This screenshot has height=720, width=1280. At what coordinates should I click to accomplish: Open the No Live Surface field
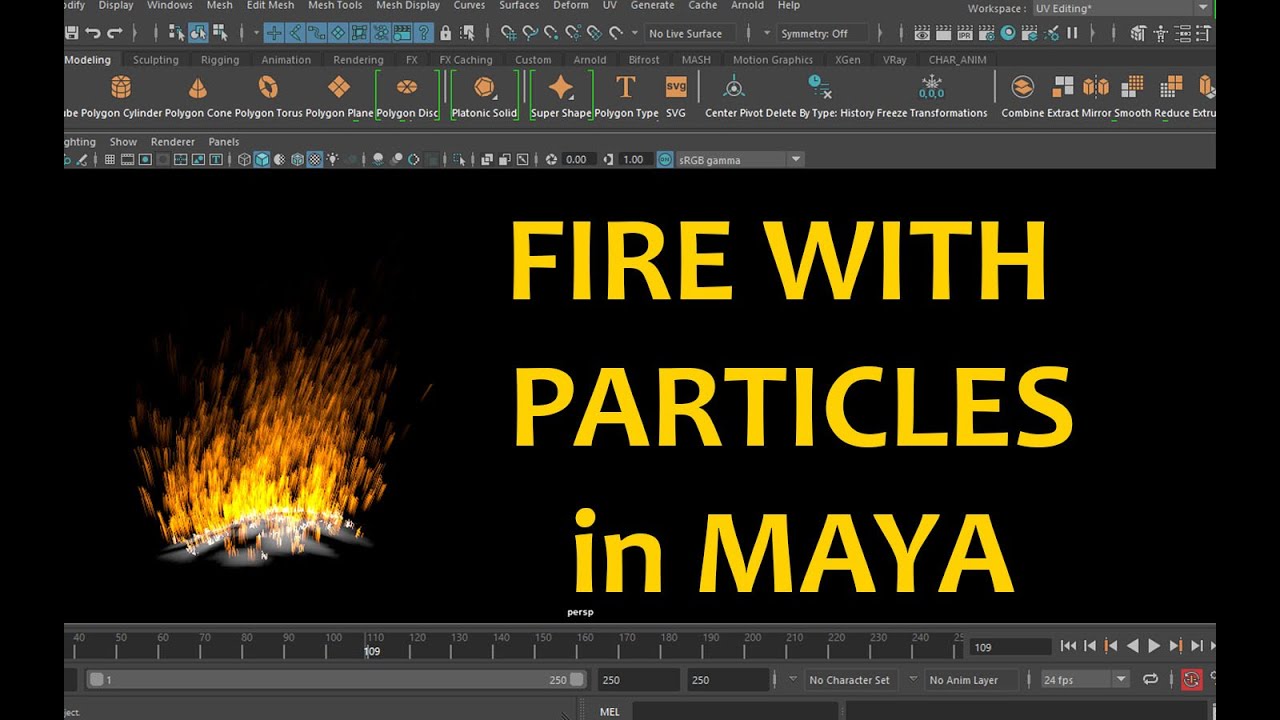point(692,33)
